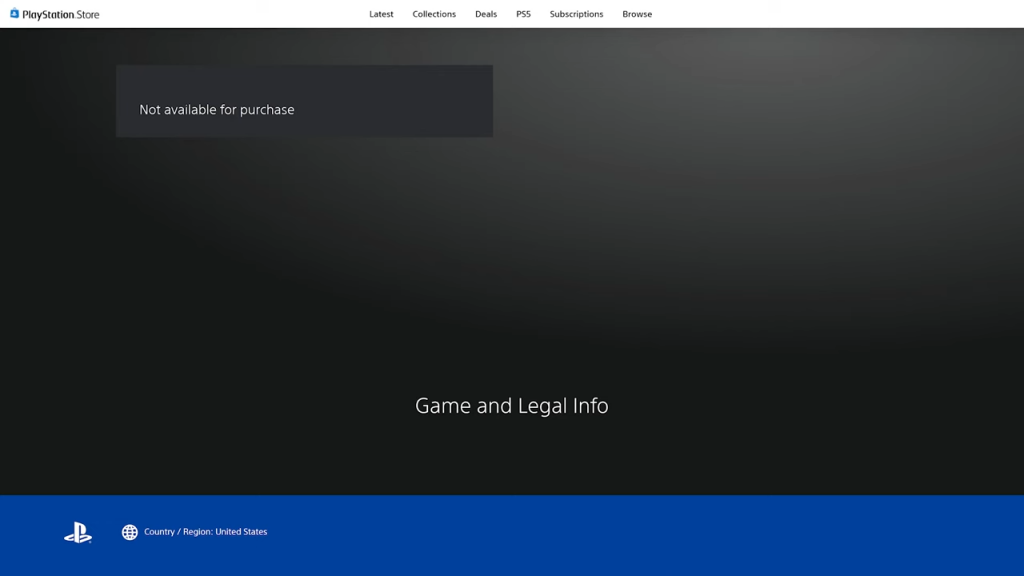1024x576 pixels.
Task: Click the globe icon for region
Action: click(130, 532)
